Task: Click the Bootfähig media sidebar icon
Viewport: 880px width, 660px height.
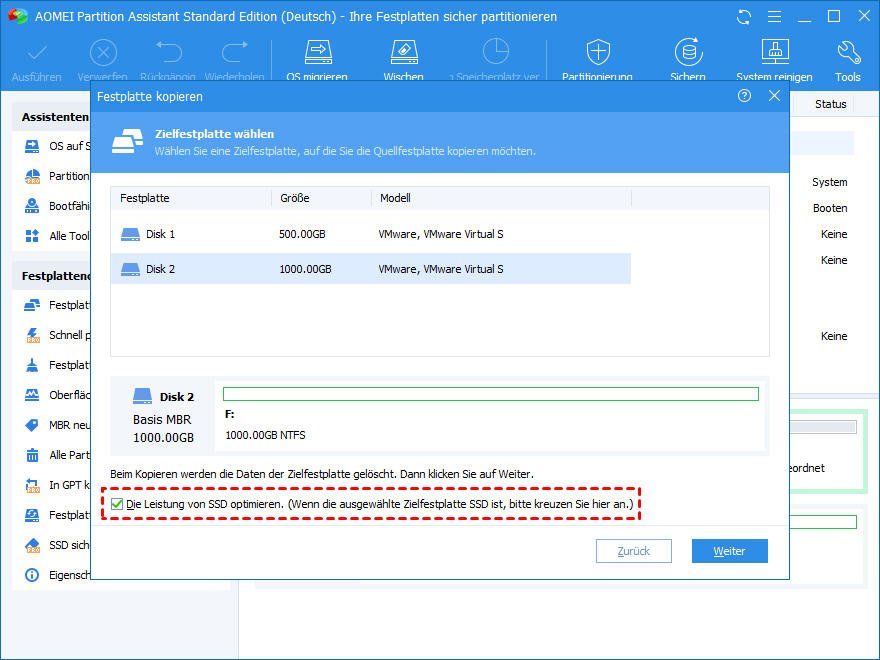Action: pos(32,206)
